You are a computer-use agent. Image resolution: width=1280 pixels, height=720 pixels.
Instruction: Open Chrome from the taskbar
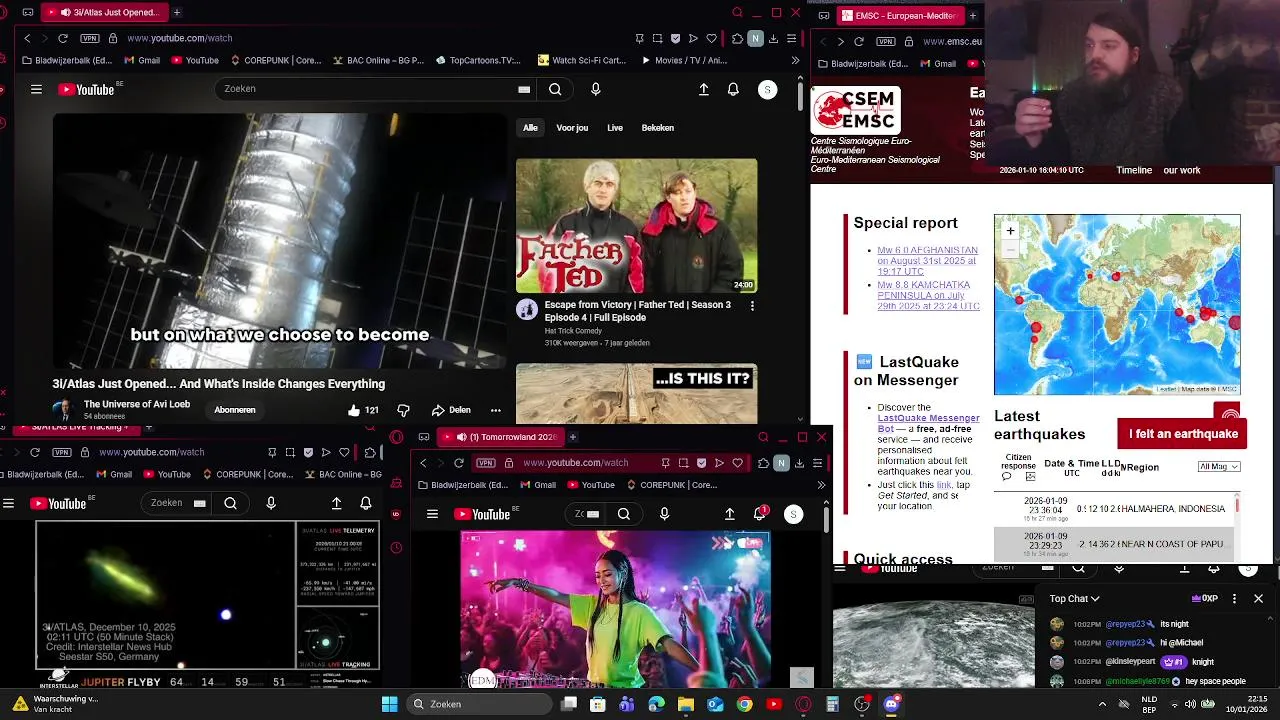(744, 704)
